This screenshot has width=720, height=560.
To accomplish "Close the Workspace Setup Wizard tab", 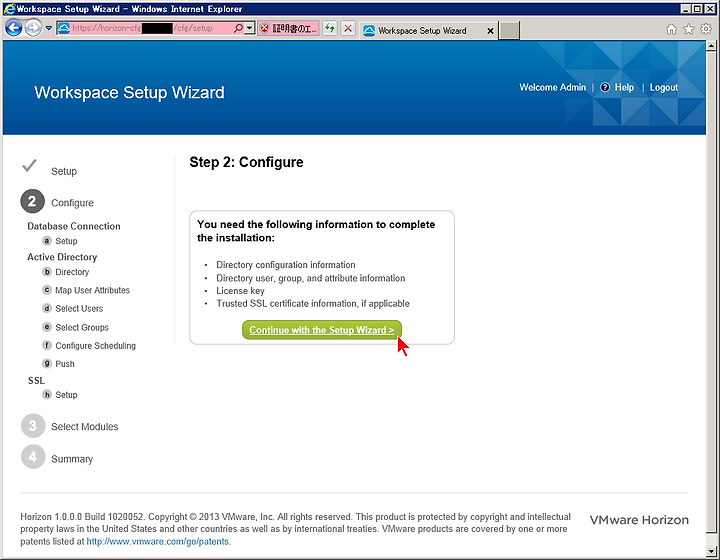I will 490,31.
